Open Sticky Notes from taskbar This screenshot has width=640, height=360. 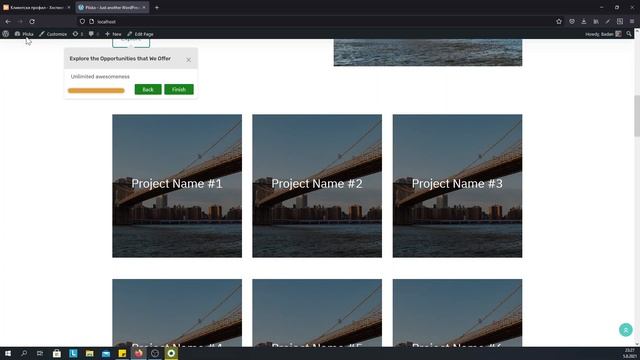click(122, 353)
